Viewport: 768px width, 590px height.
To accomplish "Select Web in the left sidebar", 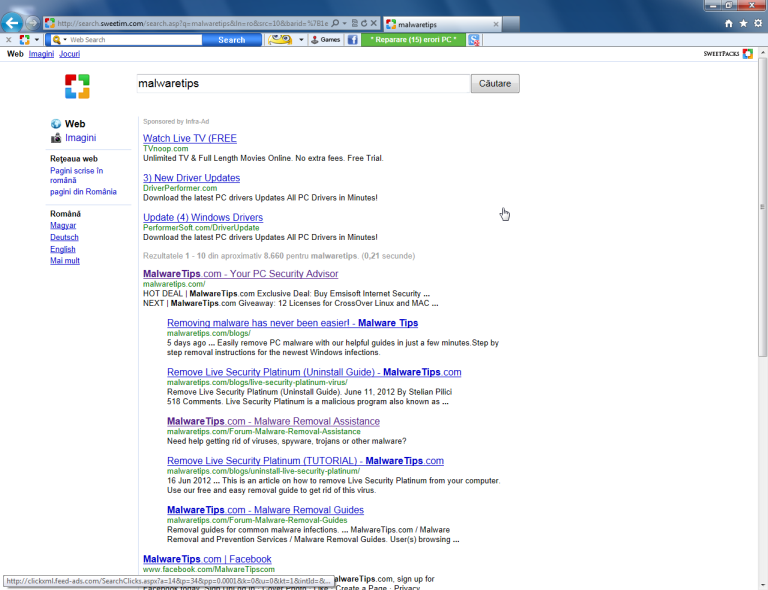I will pos(75,124).
